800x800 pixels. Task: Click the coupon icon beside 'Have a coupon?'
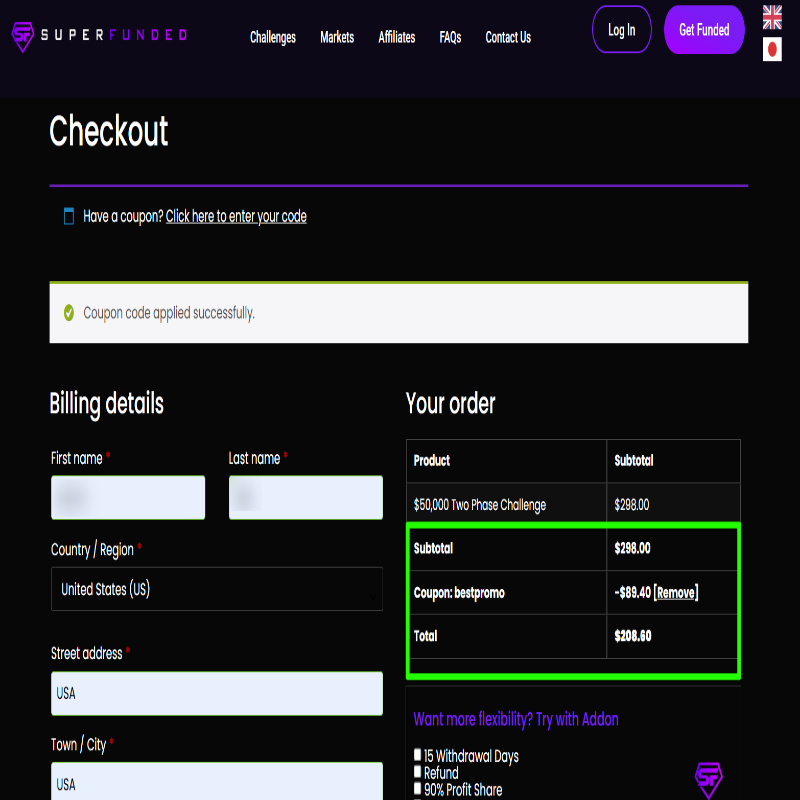tap(69, 216)
